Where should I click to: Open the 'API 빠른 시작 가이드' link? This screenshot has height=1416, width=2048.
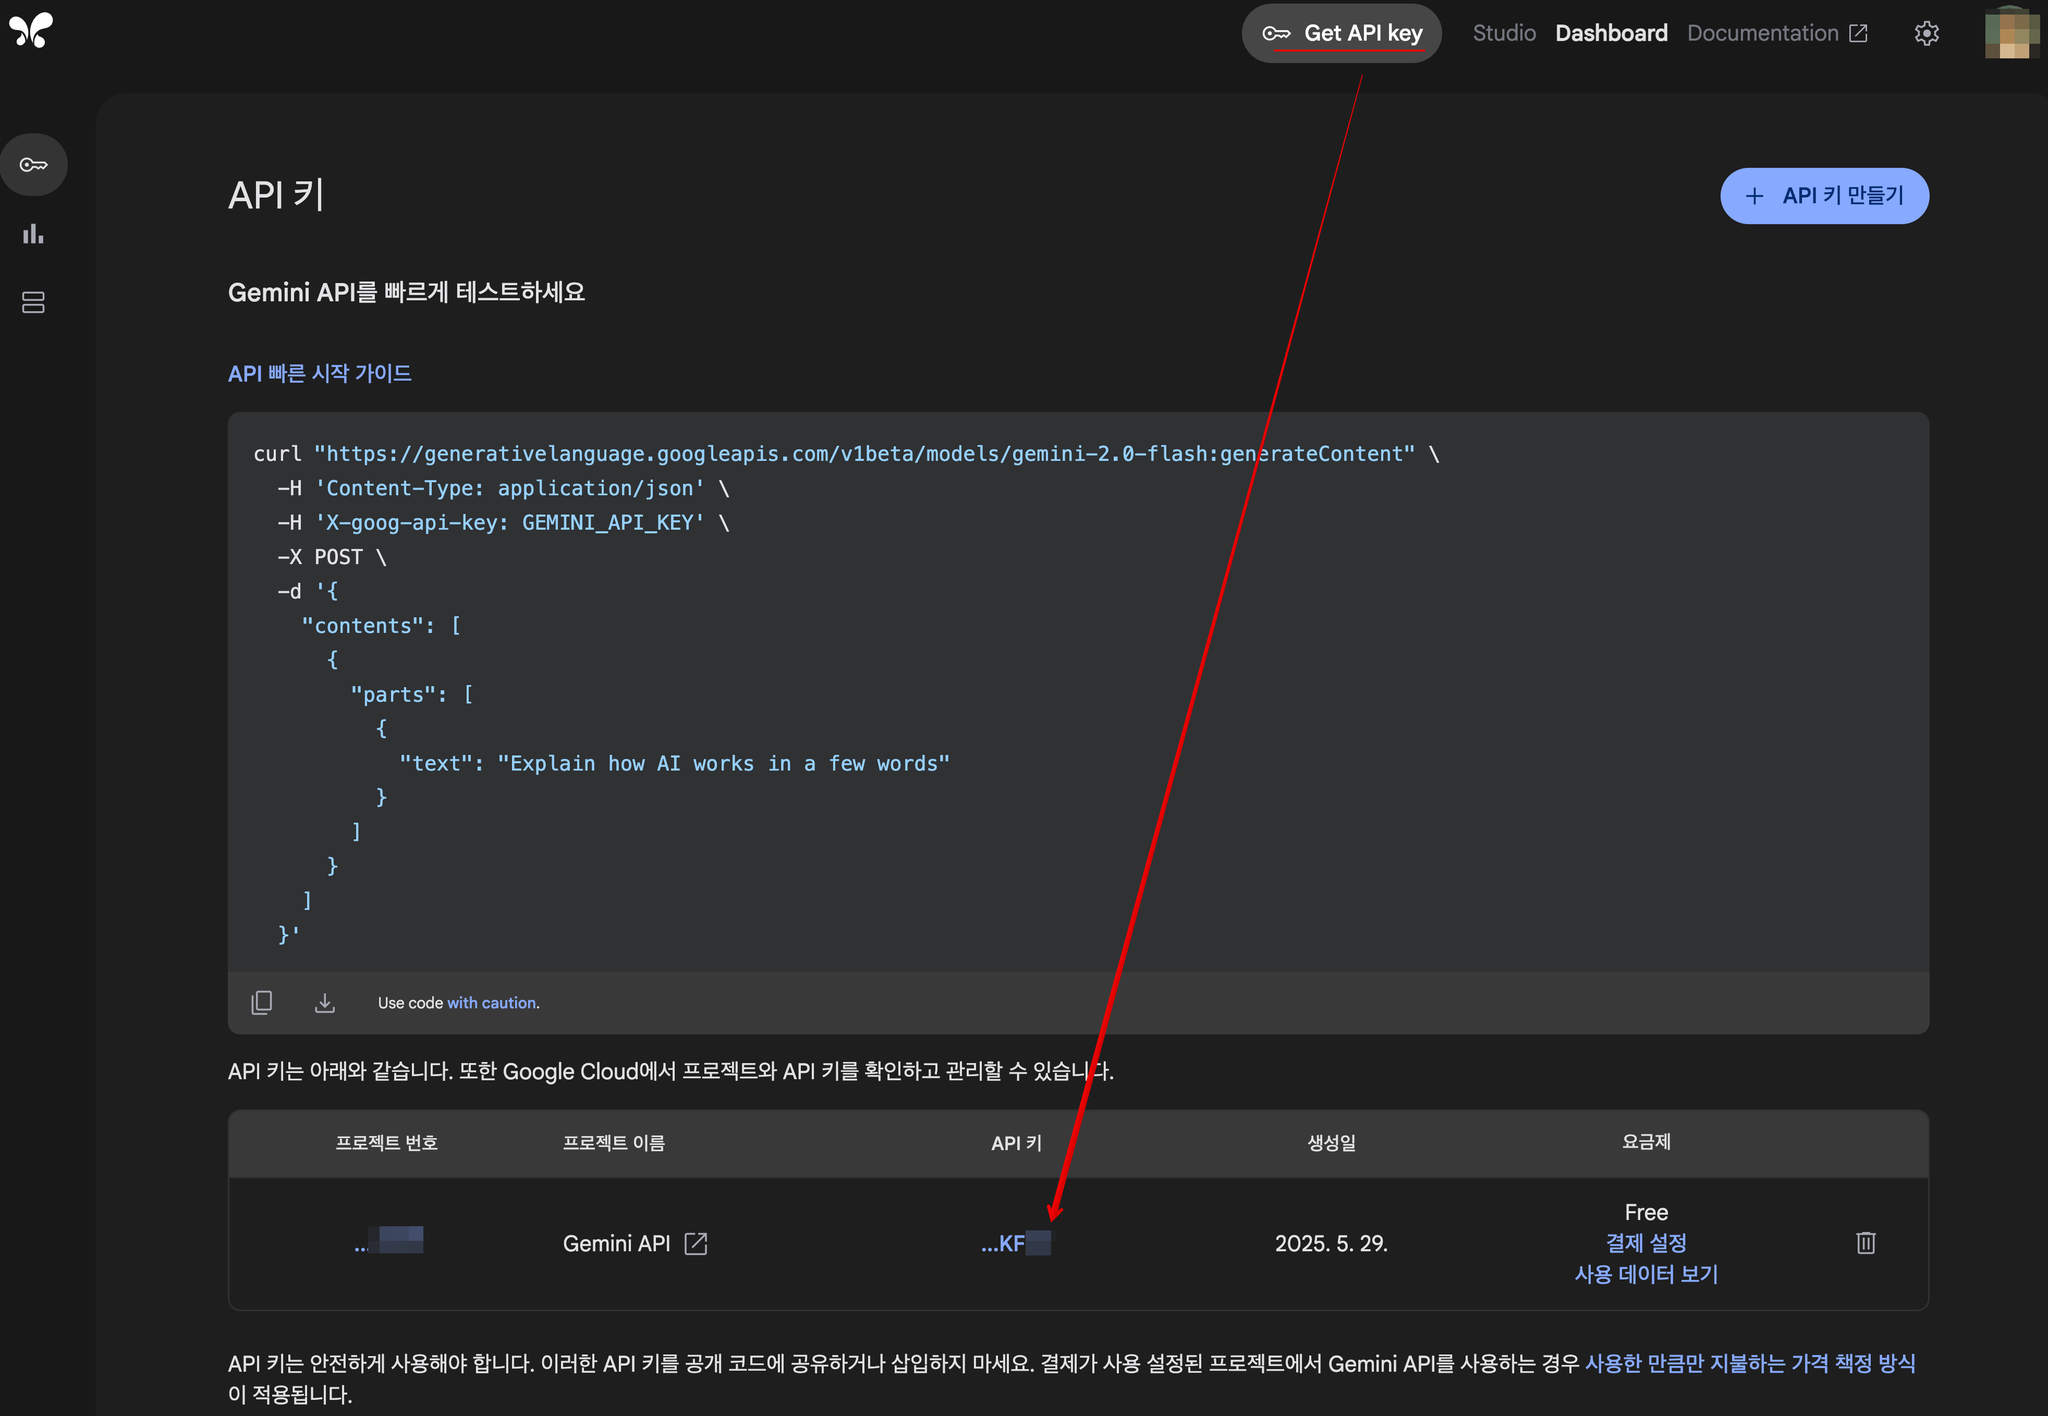click(320, 373)
